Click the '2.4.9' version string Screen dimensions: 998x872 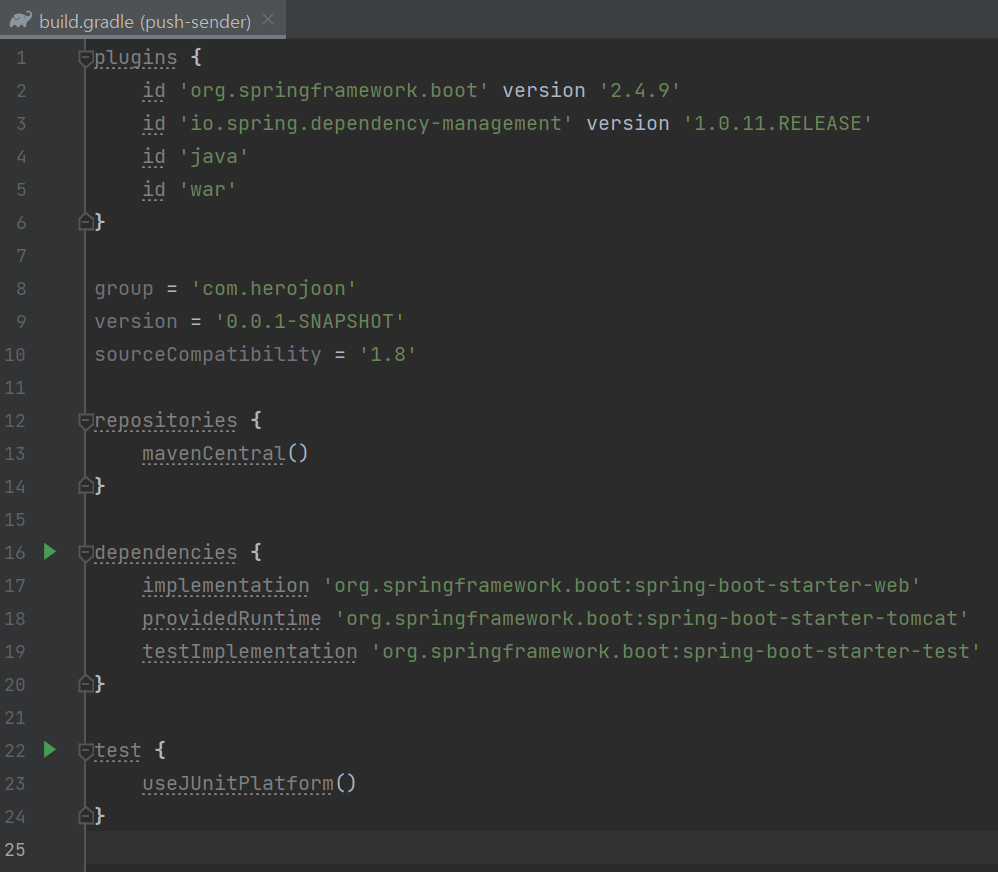tap(640, 90)
